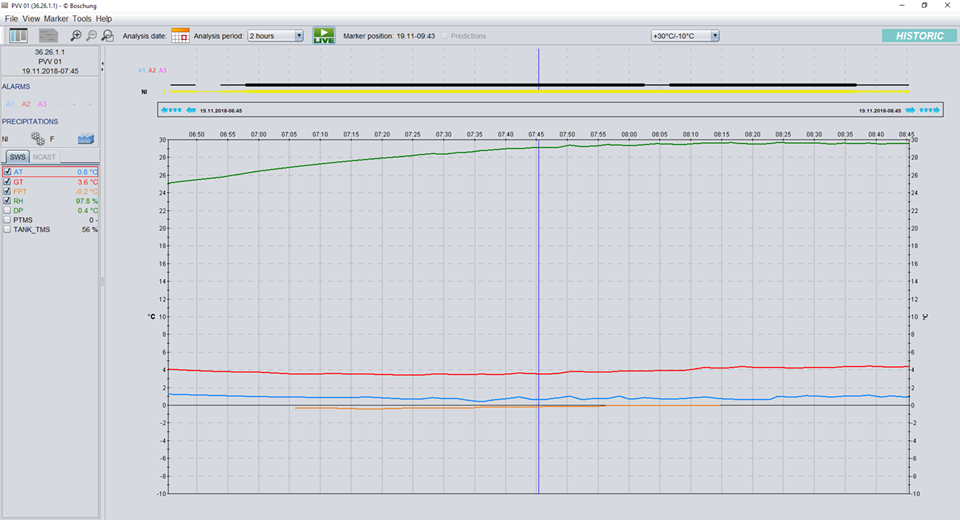This screenshot has height=520, width=960.
Task: Click the chart panel view icon
Action: click(x=18, y=36)
